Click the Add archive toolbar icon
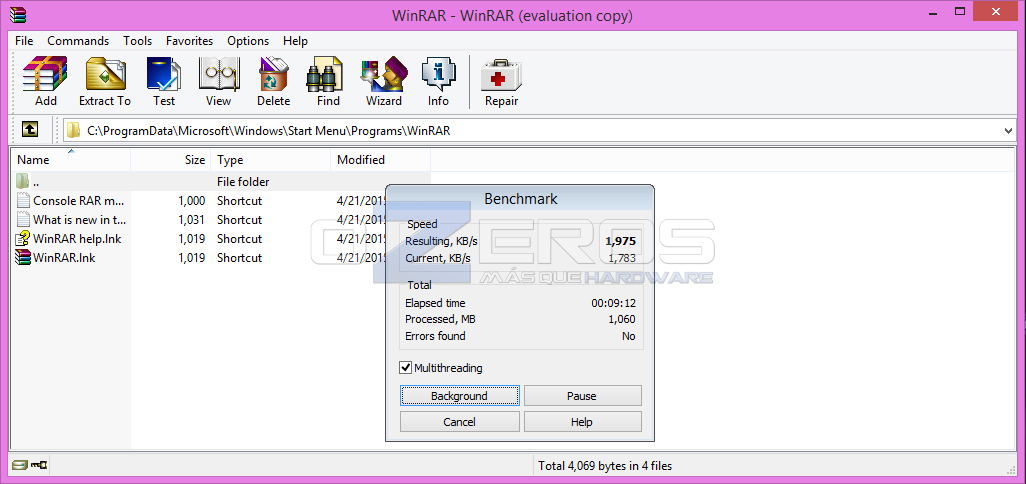This screenshot has width=1026, height=484. coord(45,74)
